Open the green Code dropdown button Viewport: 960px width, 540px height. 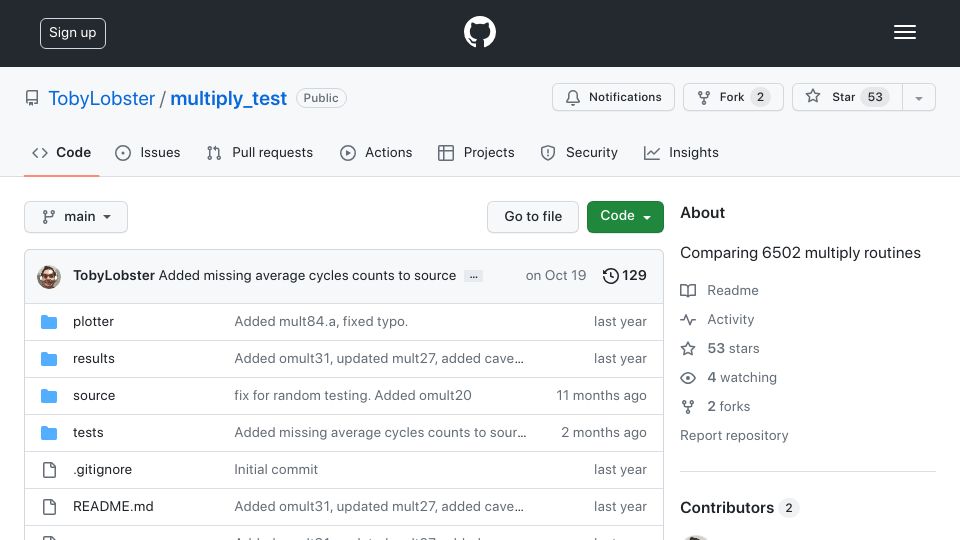(625, 217)
